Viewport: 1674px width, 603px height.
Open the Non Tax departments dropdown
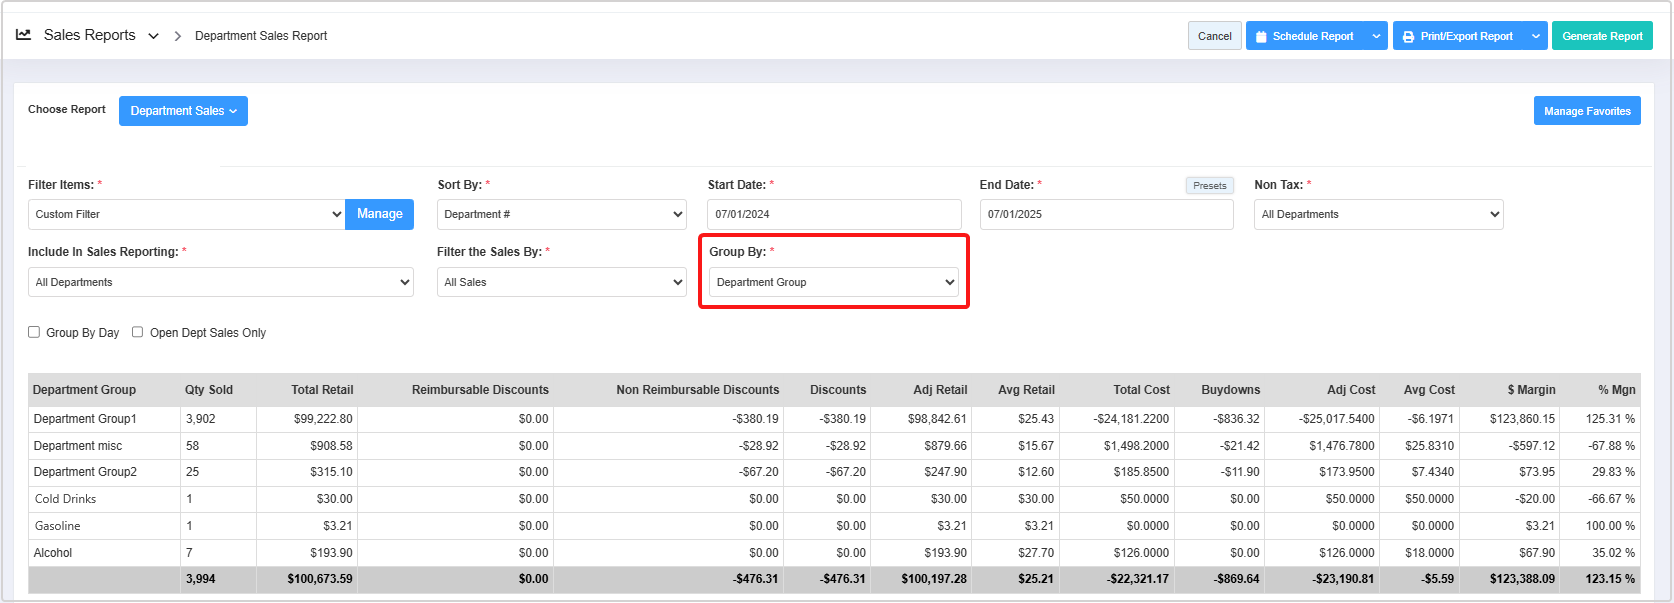[x=1378, y=214]
